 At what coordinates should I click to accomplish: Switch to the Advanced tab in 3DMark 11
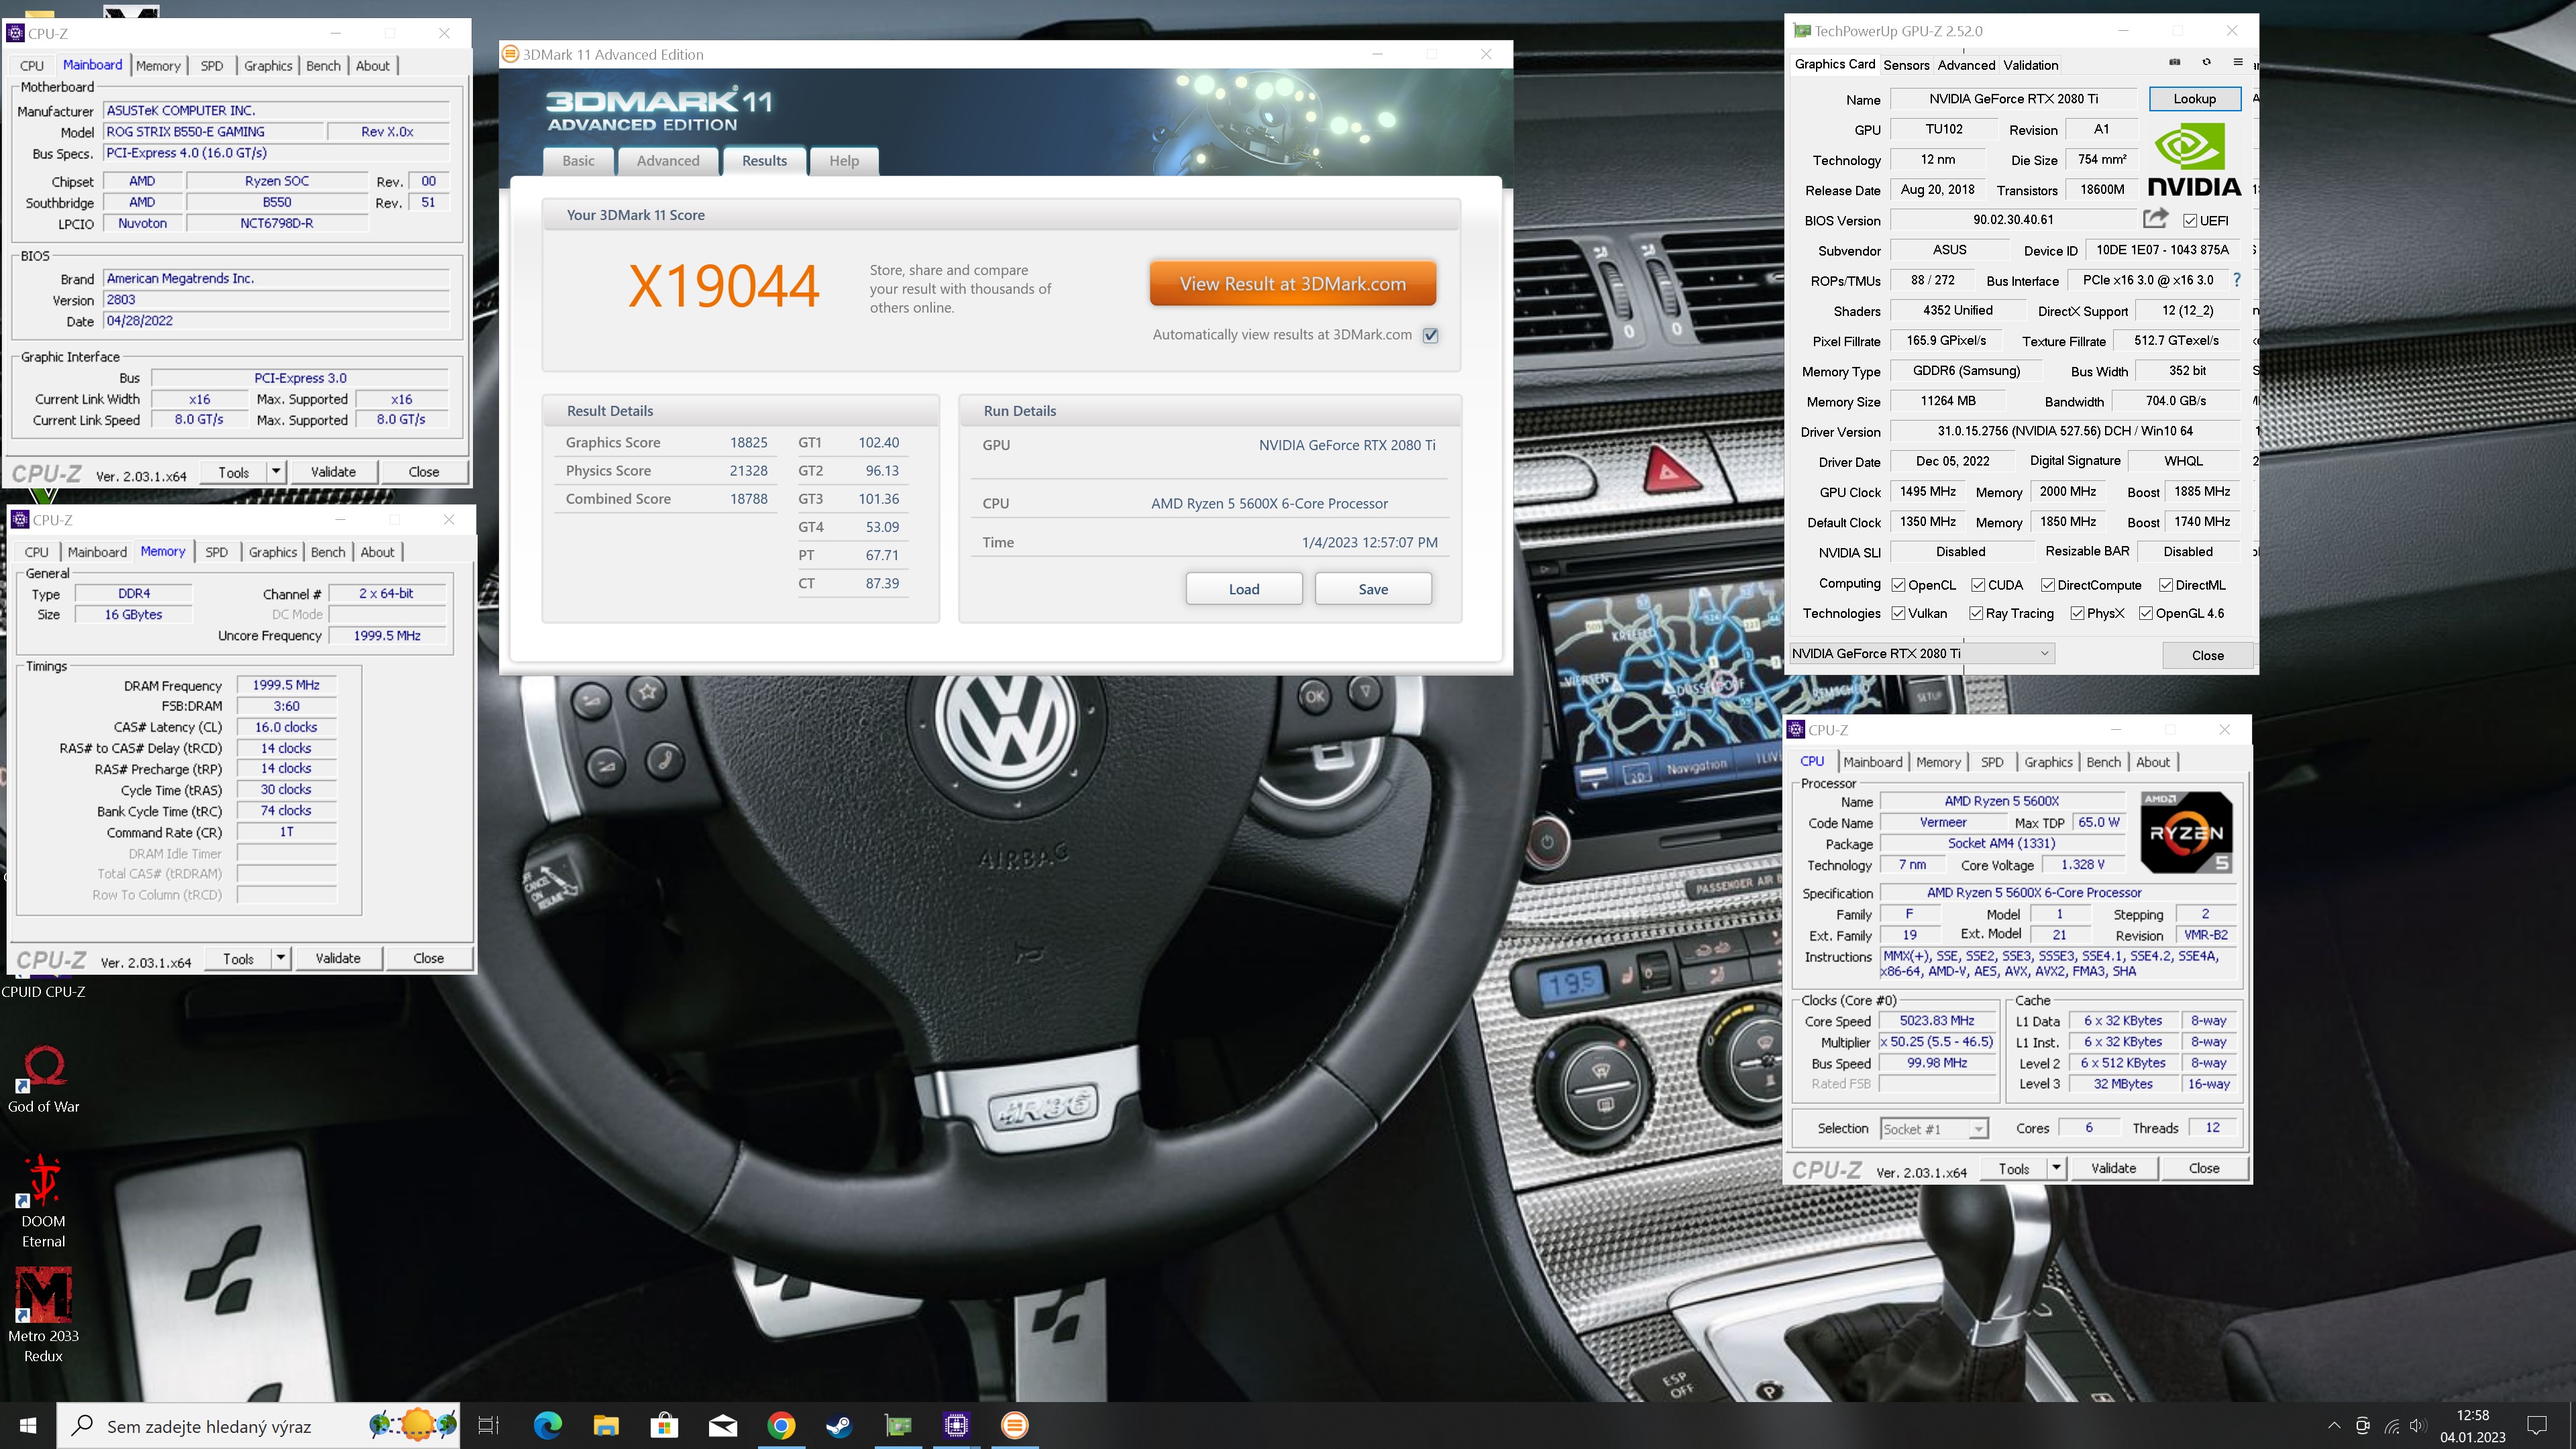(x=668, y=161)
